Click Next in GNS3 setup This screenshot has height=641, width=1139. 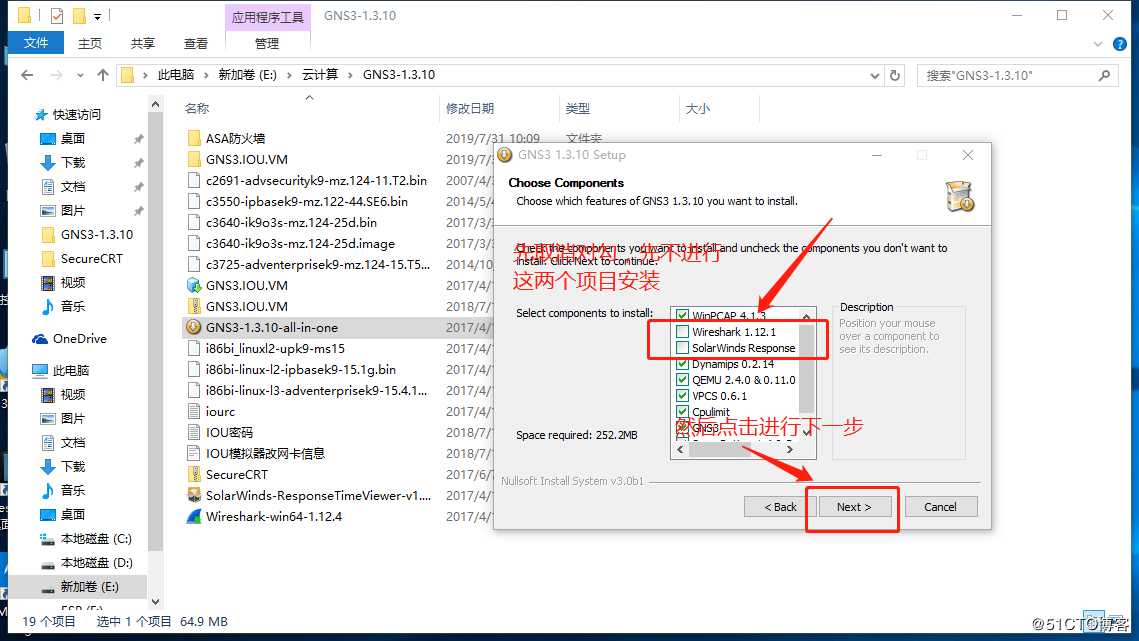pyautogui.click(x=854, y=507)
